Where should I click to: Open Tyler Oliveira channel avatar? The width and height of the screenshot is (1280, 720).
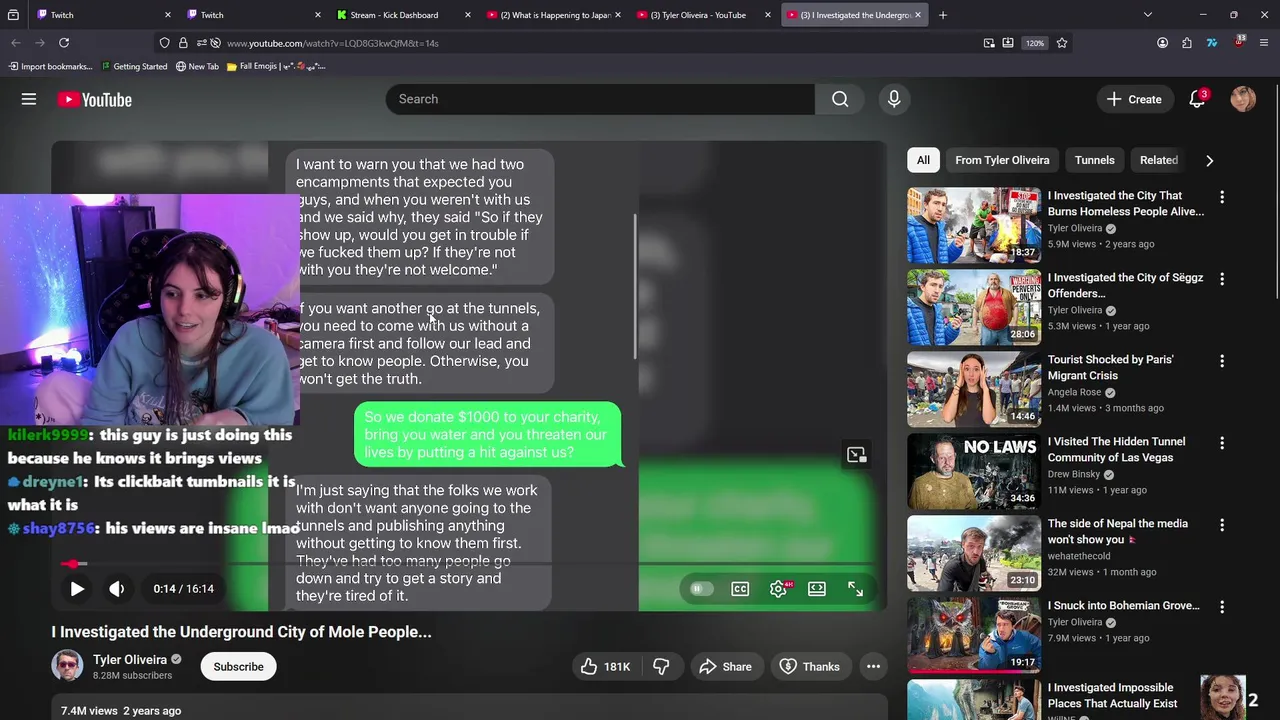pos(67,666)
